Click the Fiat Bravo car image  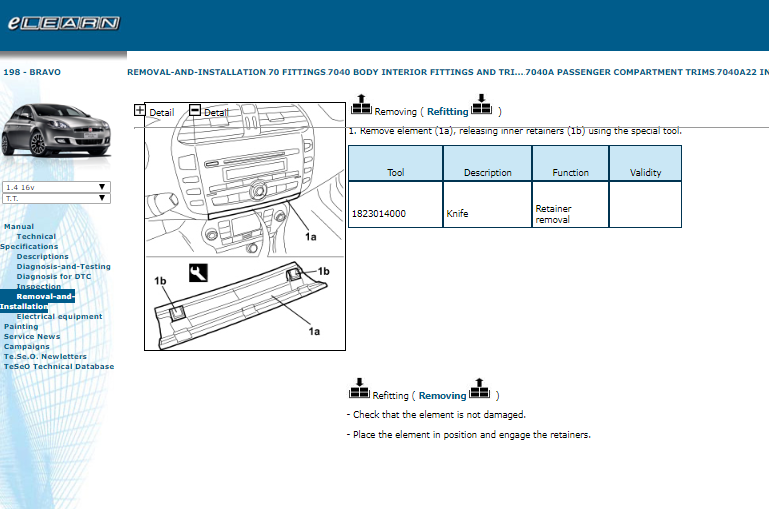(56, 130)
